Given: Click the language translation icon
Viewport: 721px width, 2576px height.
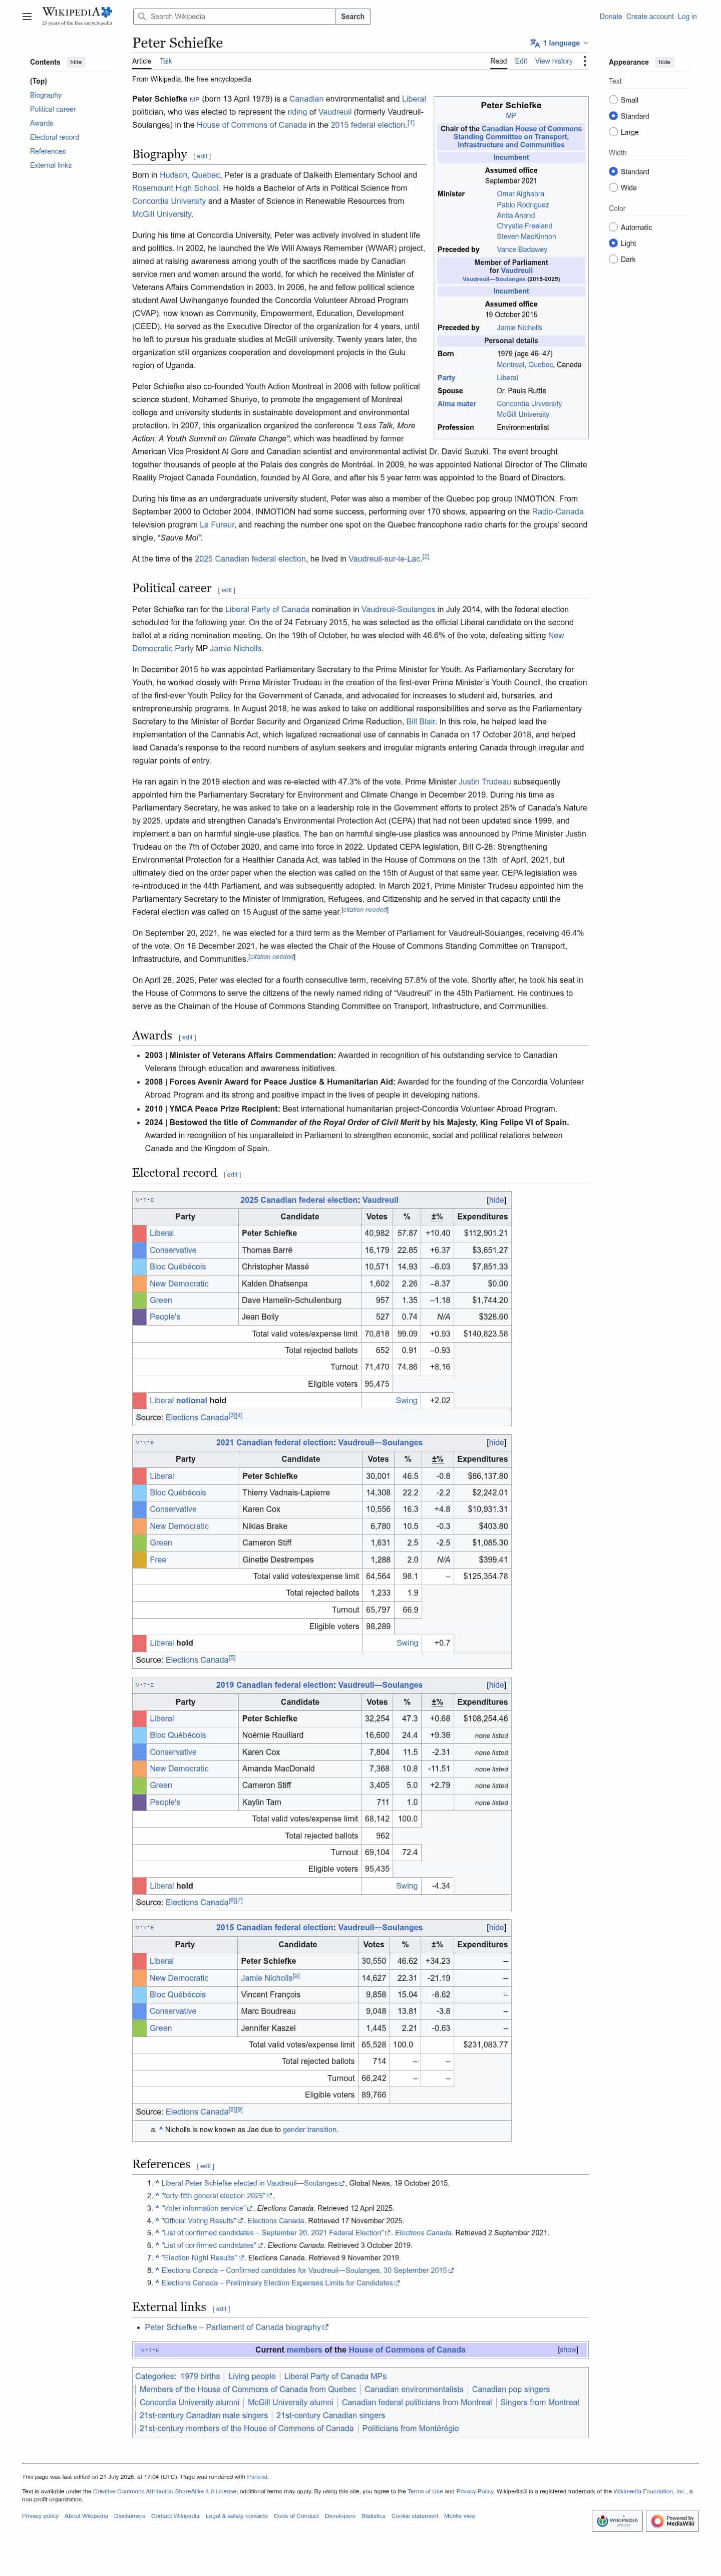Looking at the screenshot, I should [x=535, y=43].
